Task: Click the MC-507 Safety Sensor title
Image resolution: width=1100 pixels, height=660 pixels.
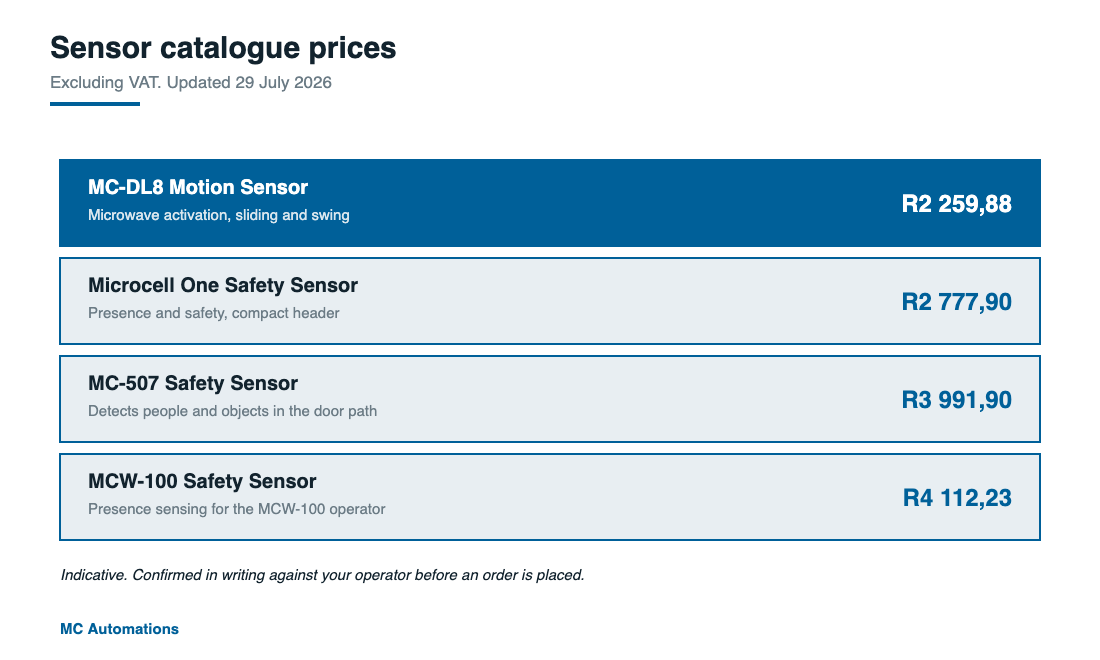Action: coord(193,384)
